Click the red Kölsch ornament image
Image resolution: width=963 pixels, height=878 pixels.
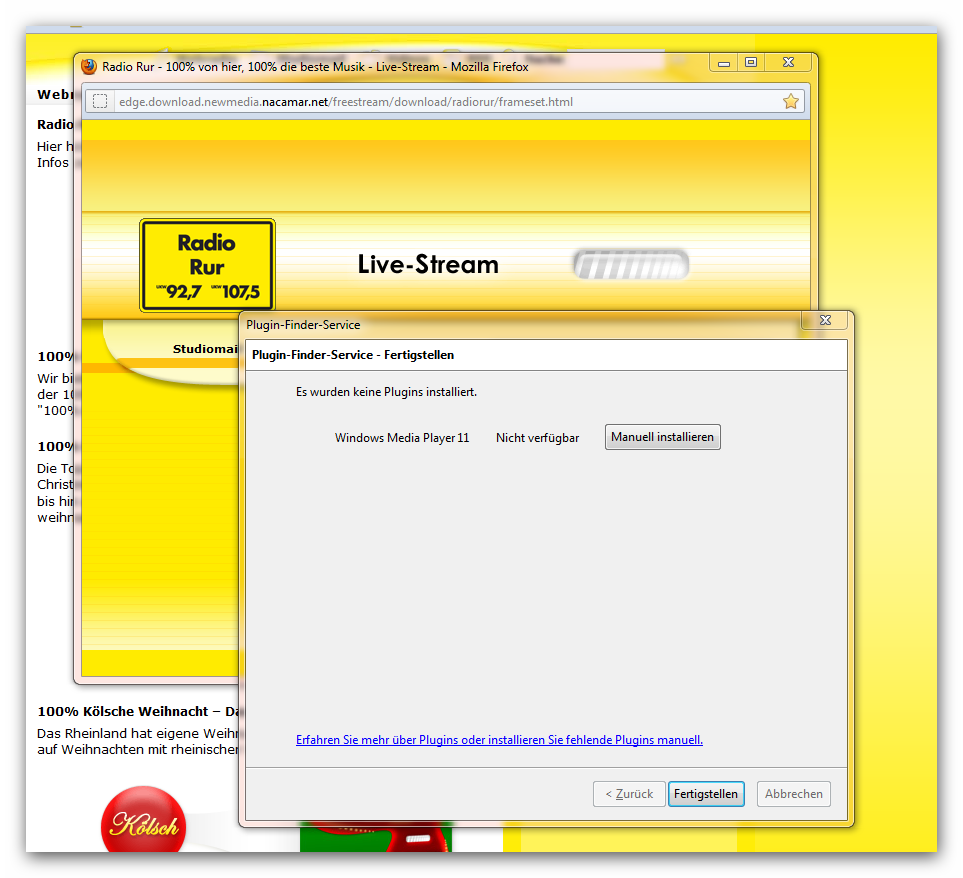point(143,819)
